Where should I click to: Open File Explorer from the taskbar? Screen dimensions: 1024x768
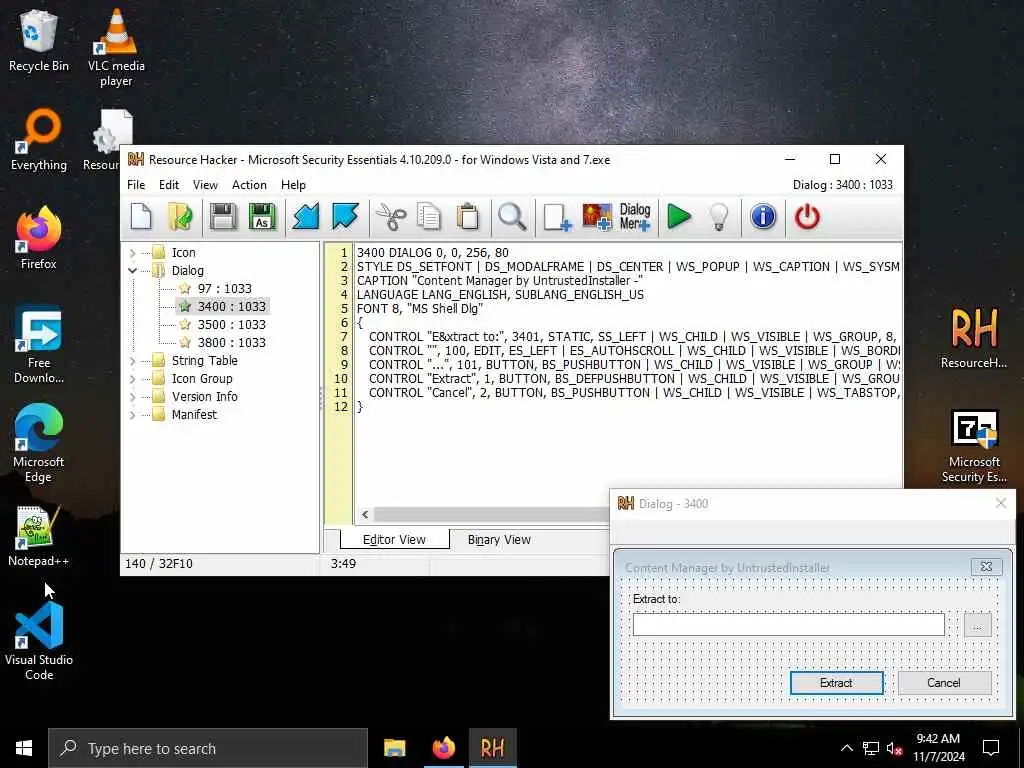tap(394, 748)
